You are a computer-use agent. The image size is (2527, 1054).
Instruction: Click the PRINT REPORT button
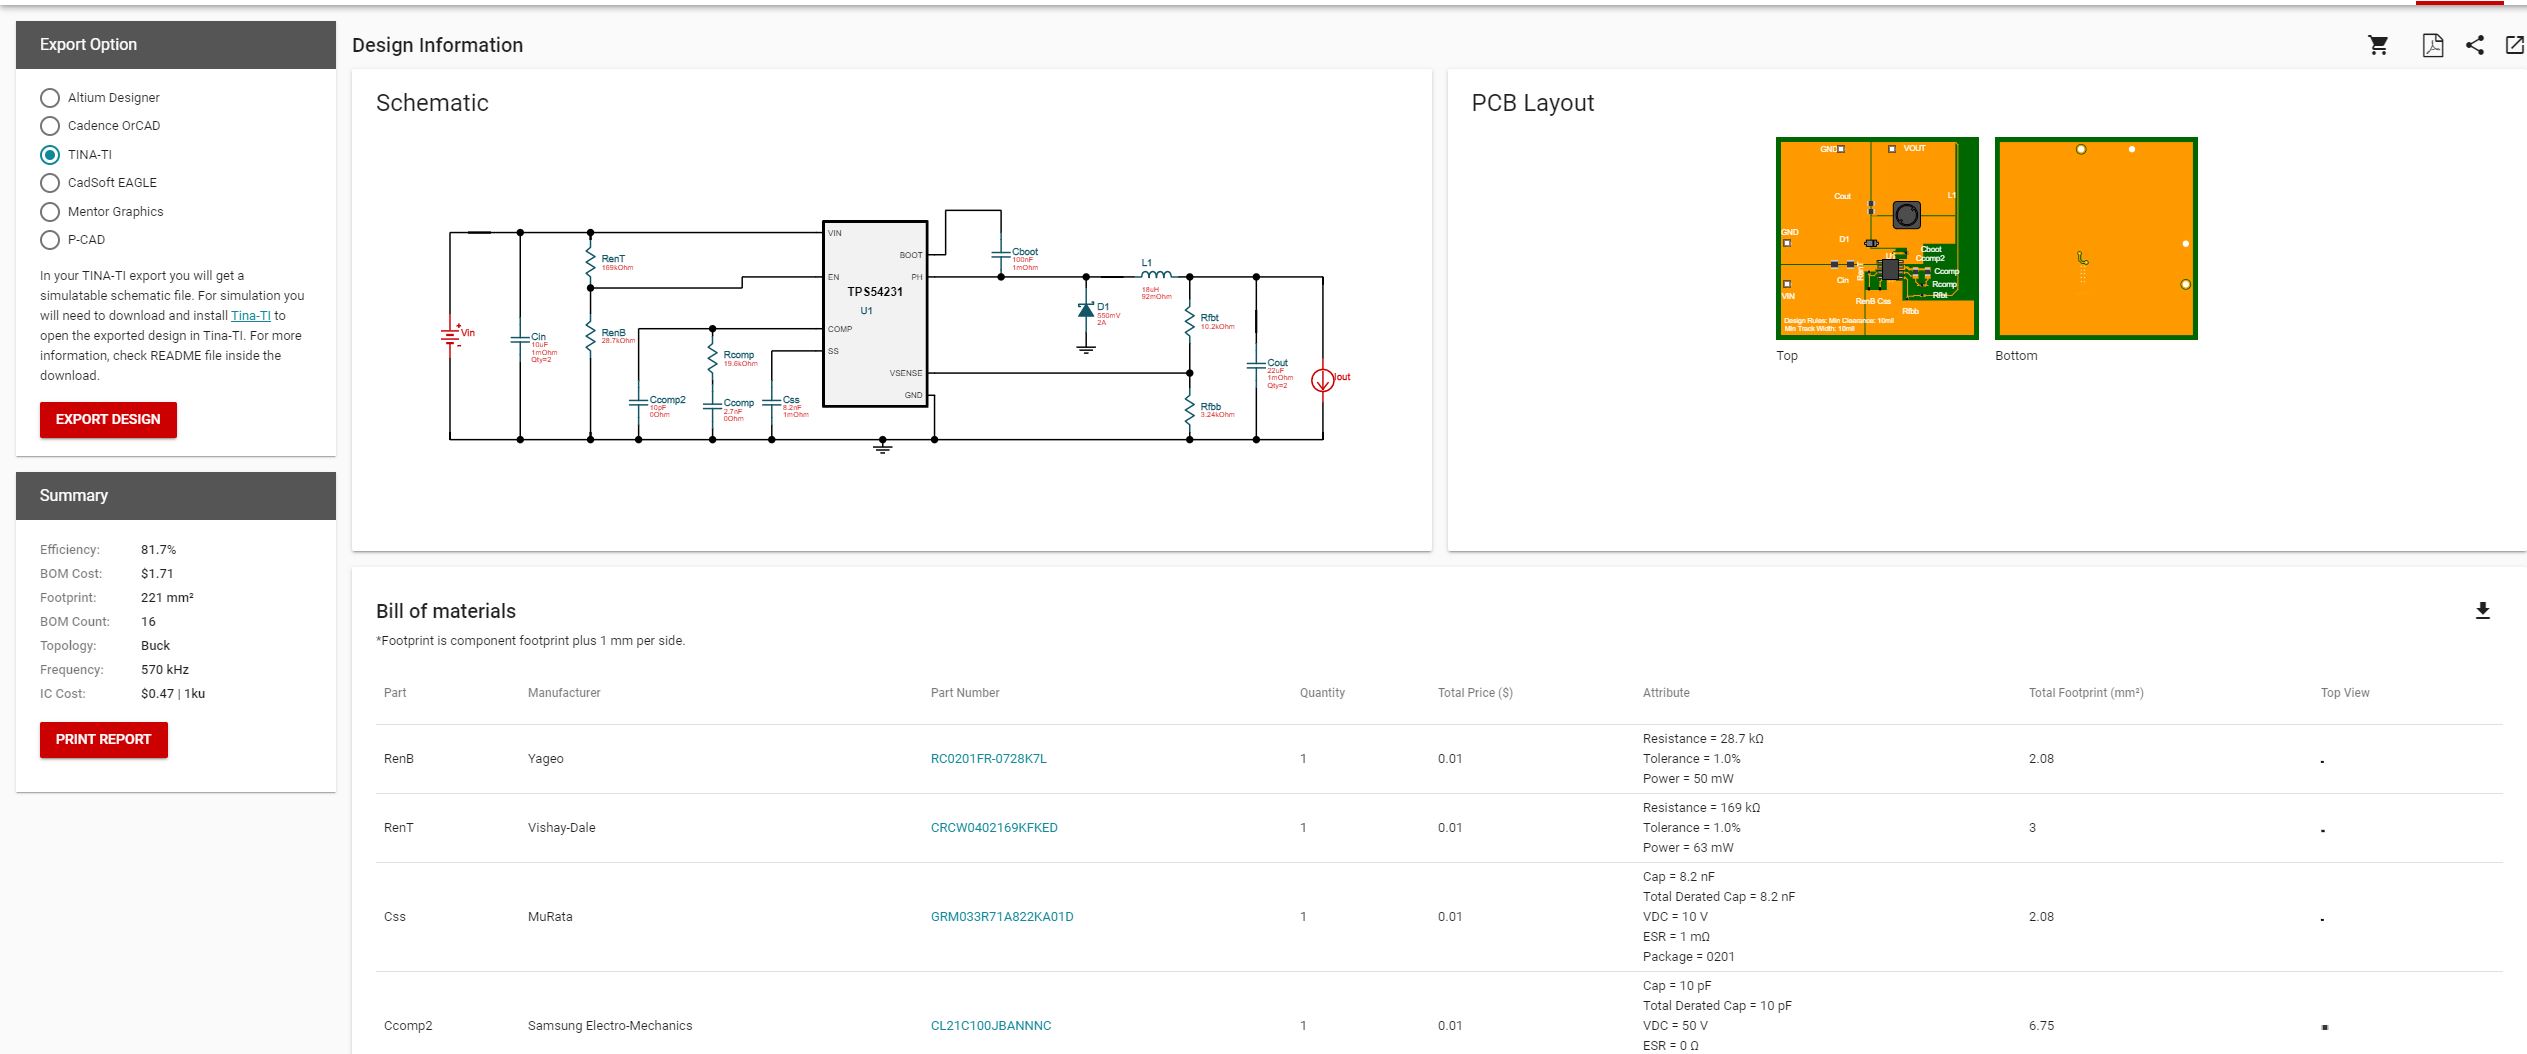[x=103, y=740]
